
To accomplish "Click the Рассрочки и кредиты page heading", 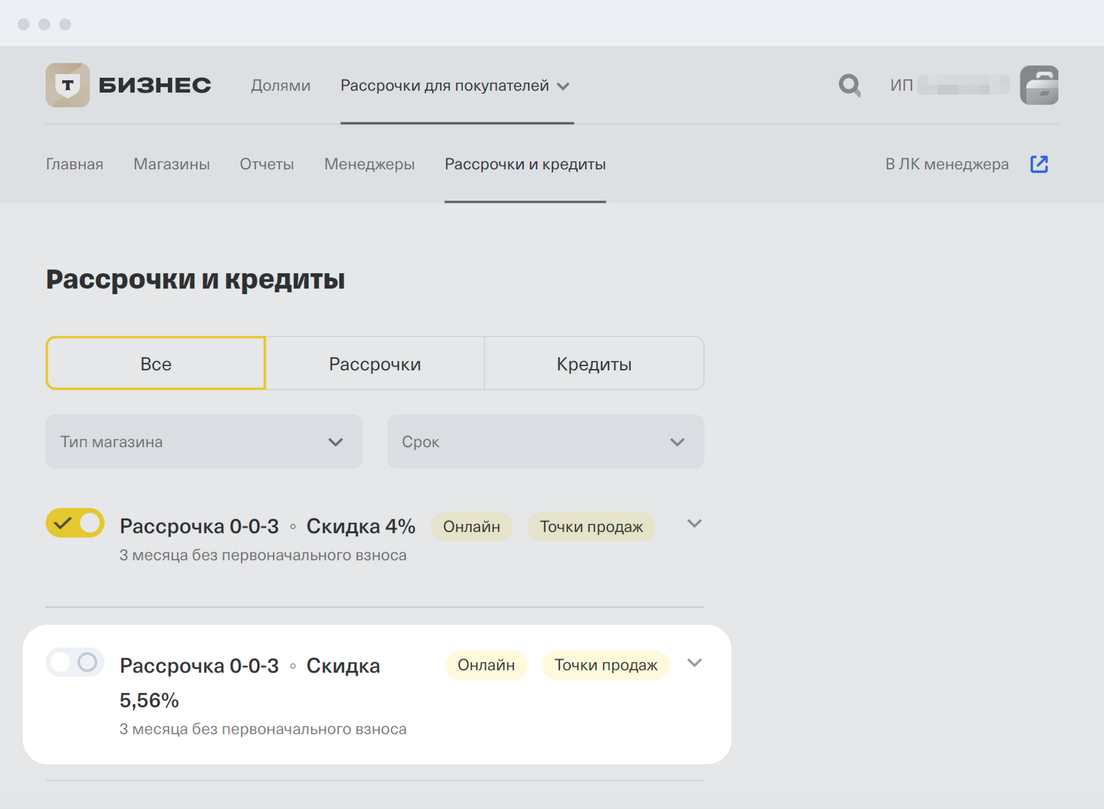I will pos(196,280).
